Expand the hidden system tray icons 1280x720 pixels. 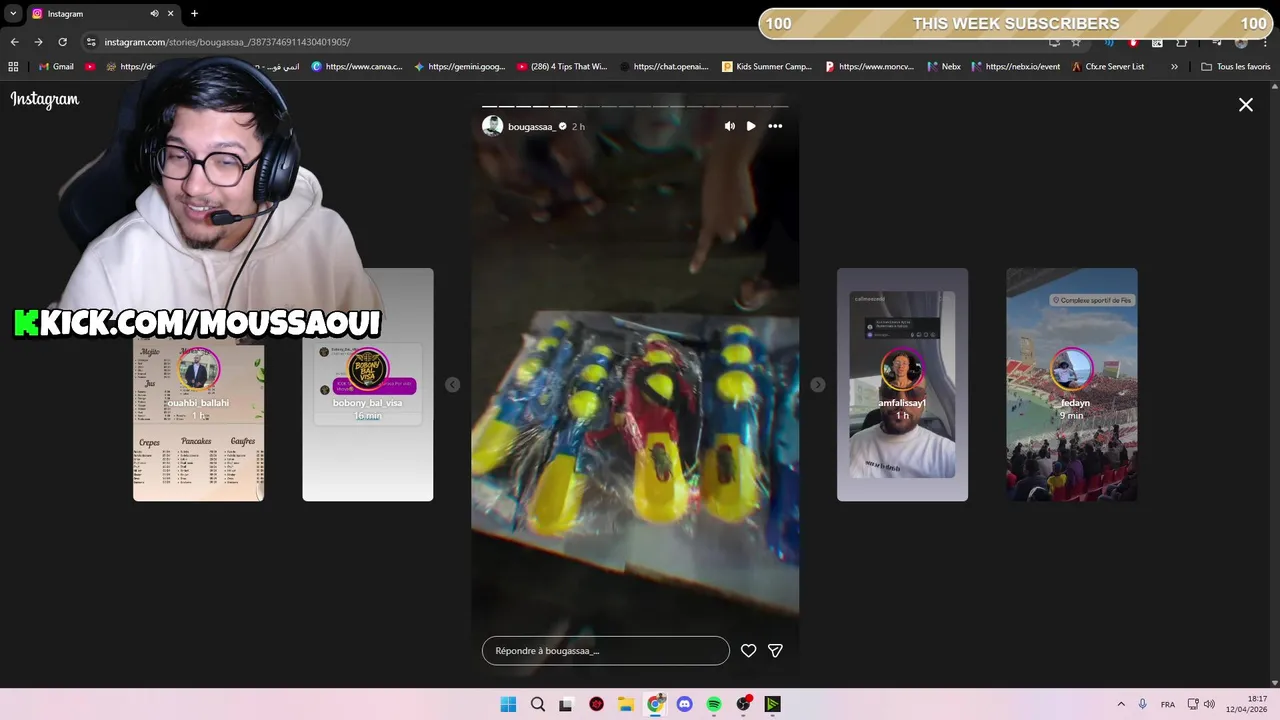click(1121, 704)
